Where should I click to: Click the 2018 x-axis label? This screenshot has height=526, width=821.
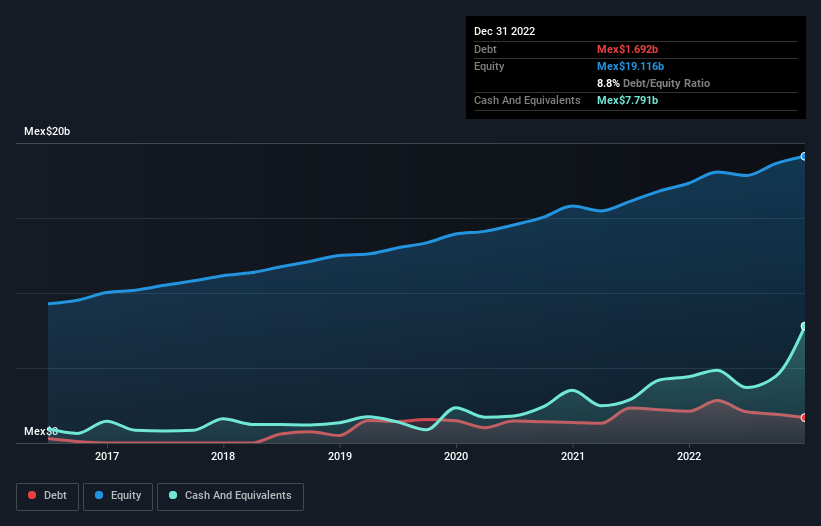pyautogui.click(x=223, y=456)
